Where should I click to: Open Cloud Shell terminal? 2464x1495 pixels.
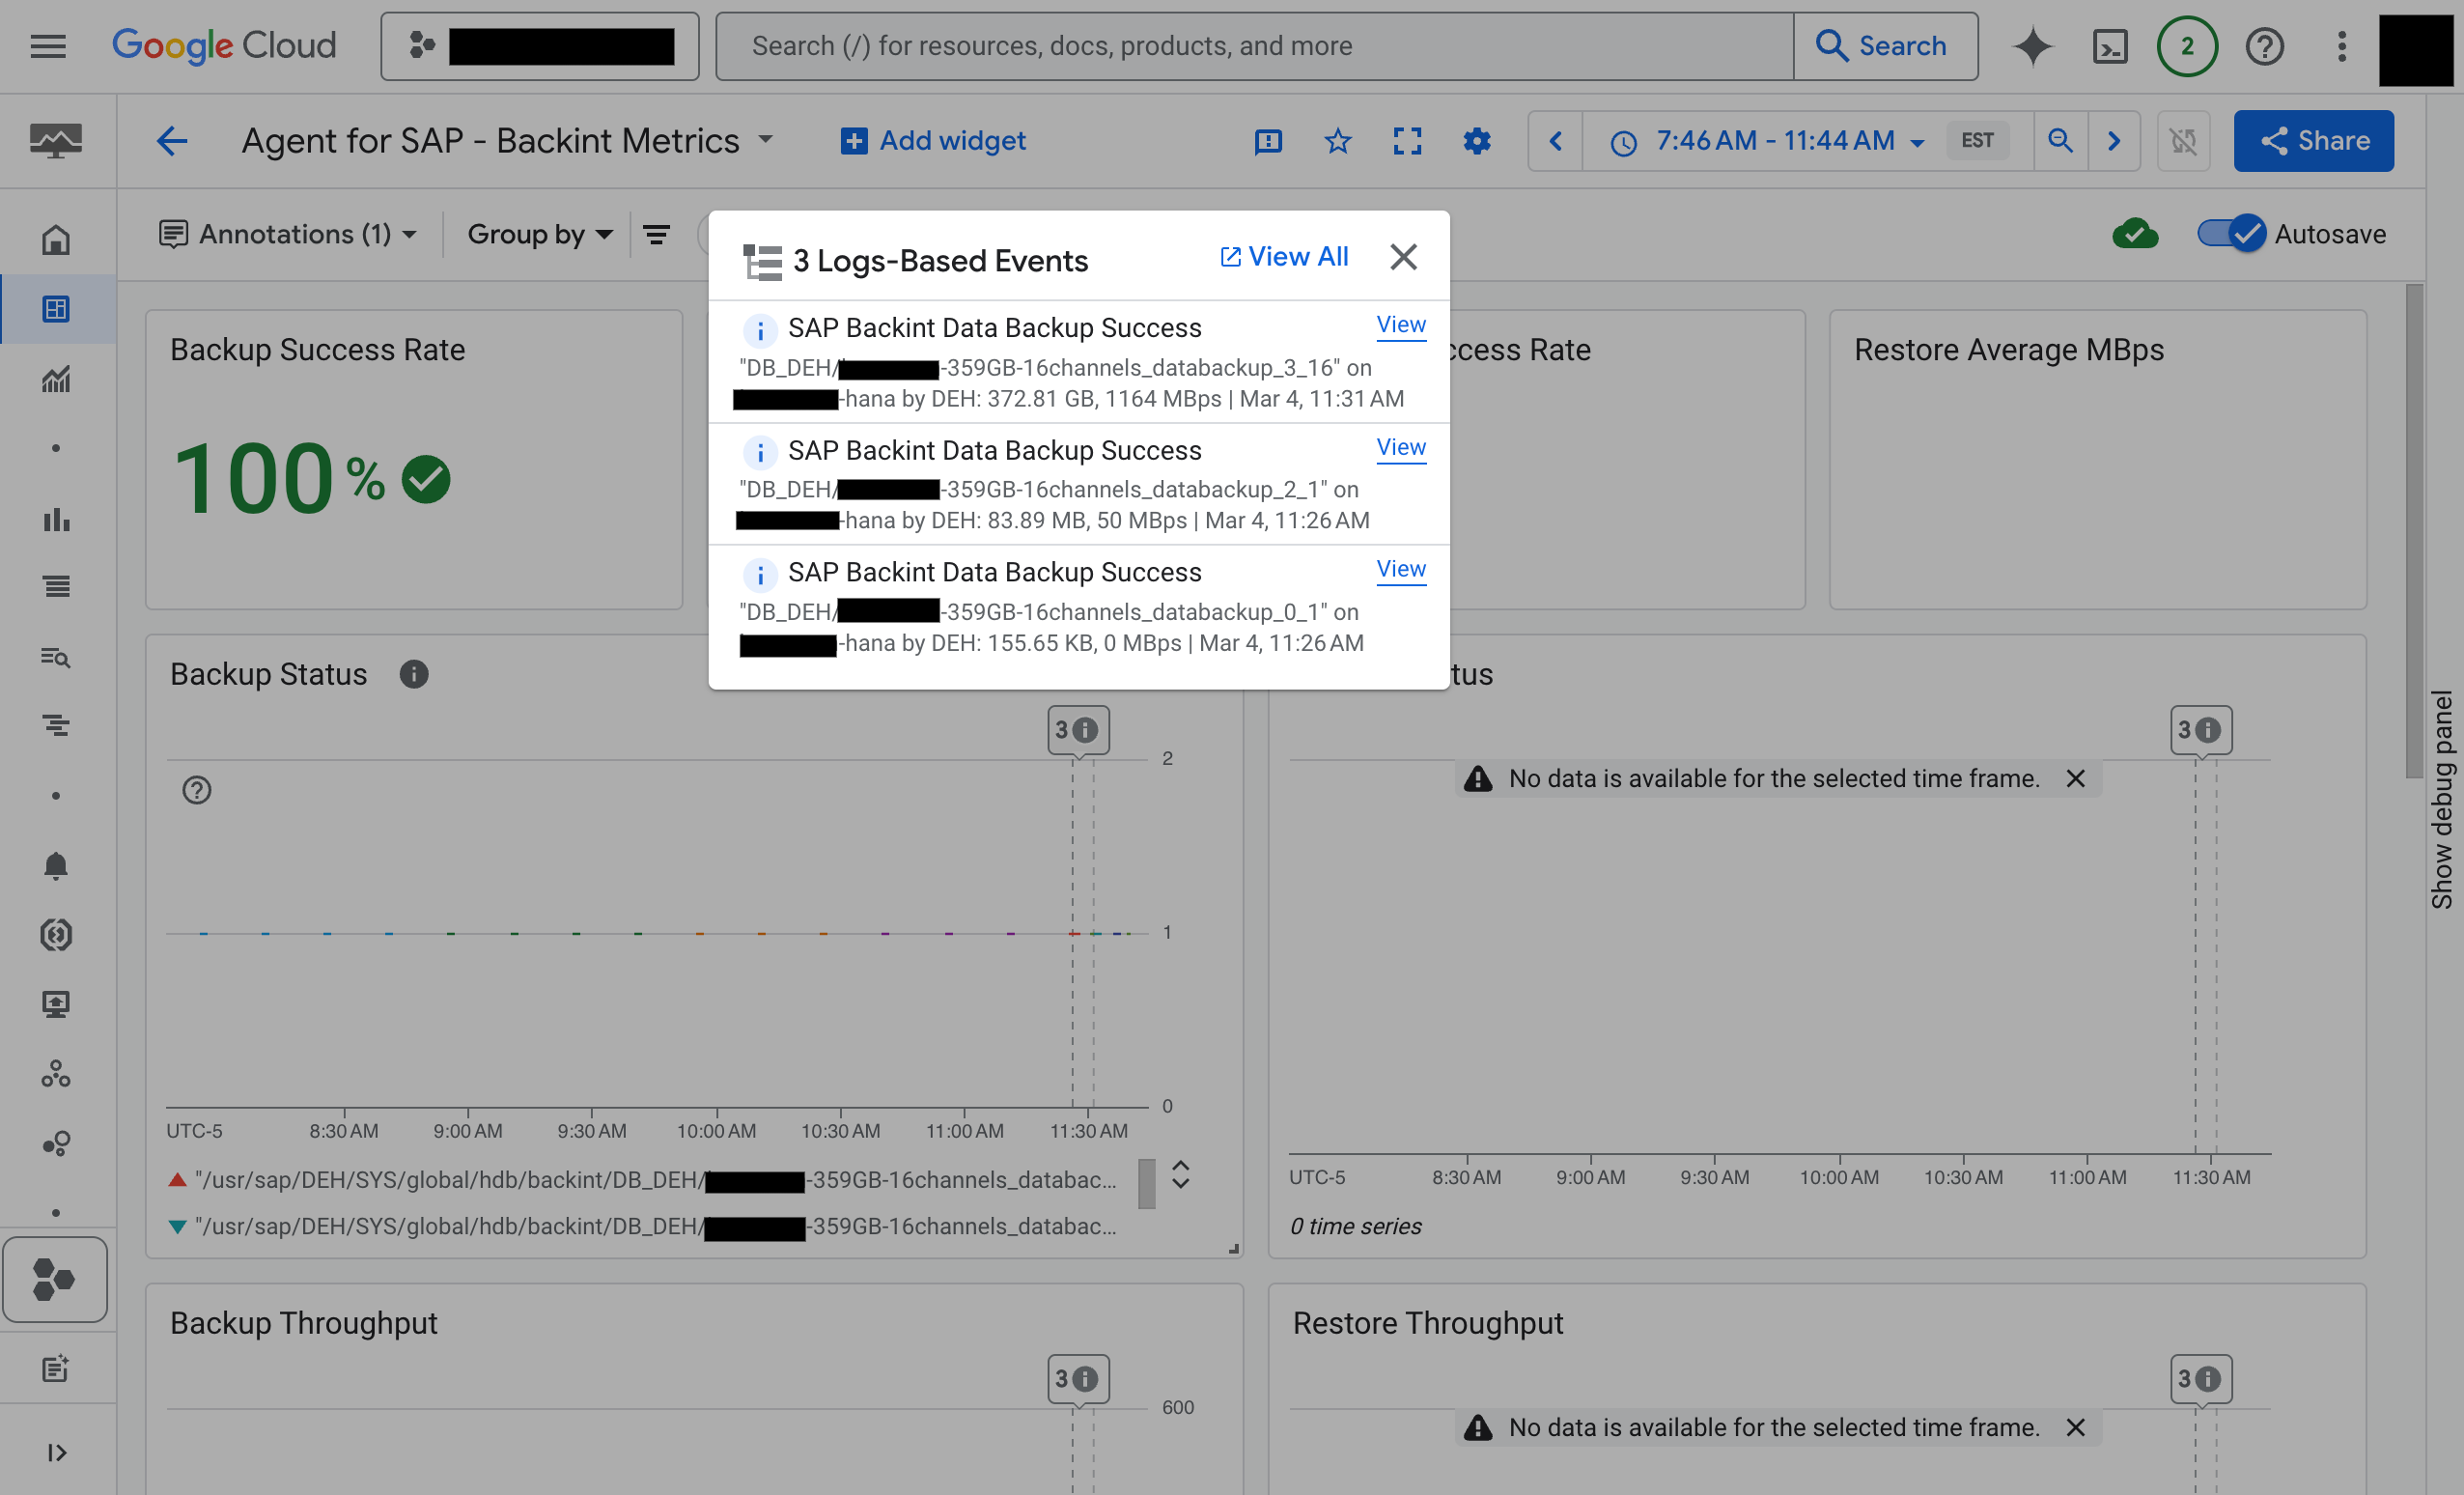pos(2110,46)
